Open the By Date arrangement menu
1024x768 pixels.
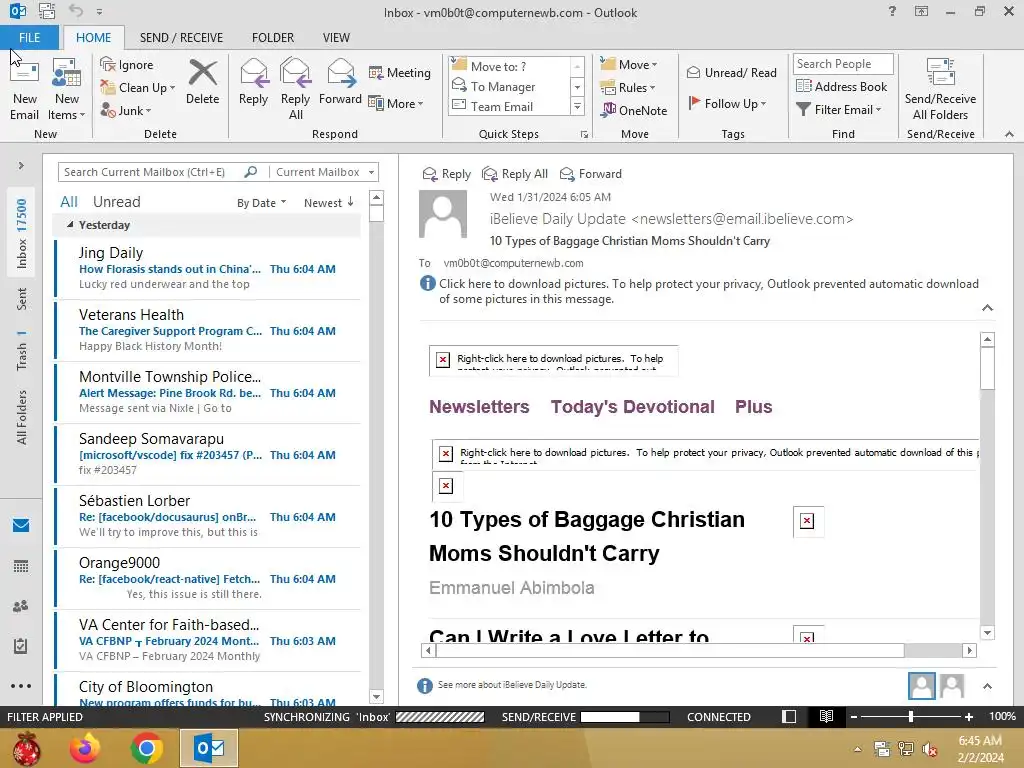pos(261,203)
